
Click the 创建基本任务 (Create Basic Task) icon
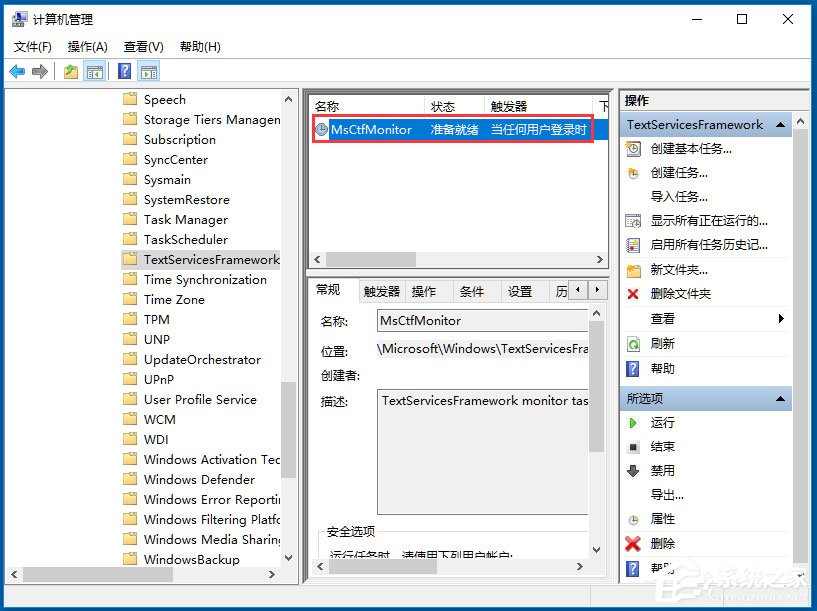(x=632, y=148)
